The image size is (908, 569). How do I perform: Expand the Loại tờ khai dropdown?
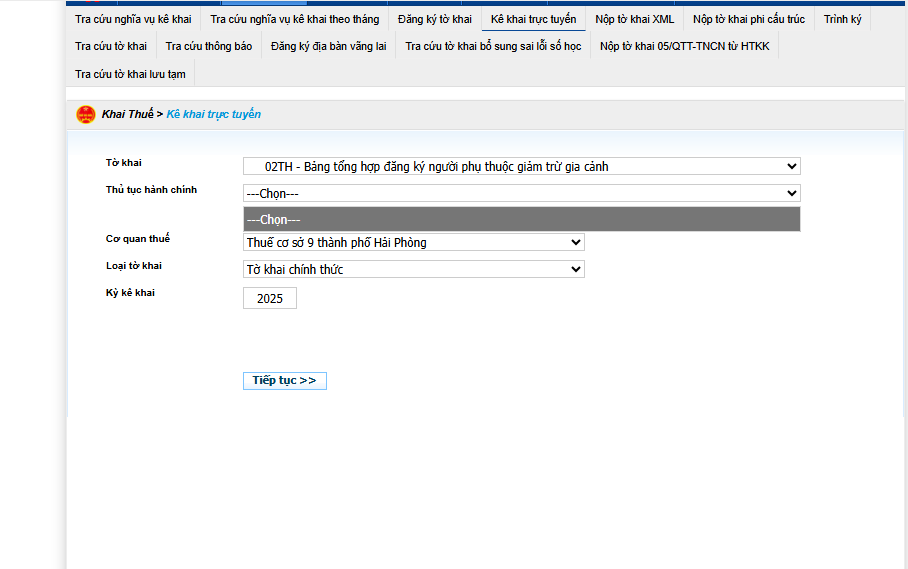[413, 269]
